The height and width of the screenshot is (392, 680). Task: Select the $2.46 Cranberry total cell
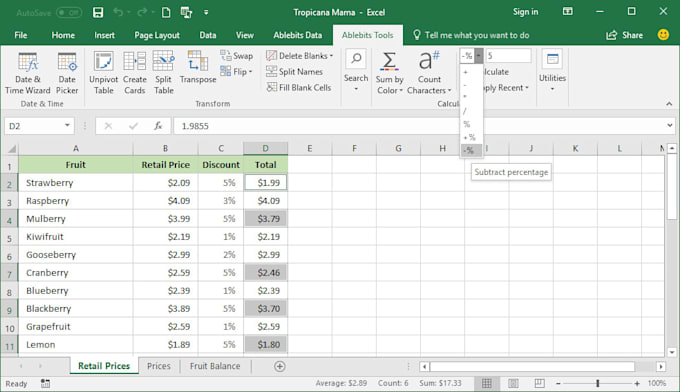point(265,273)
